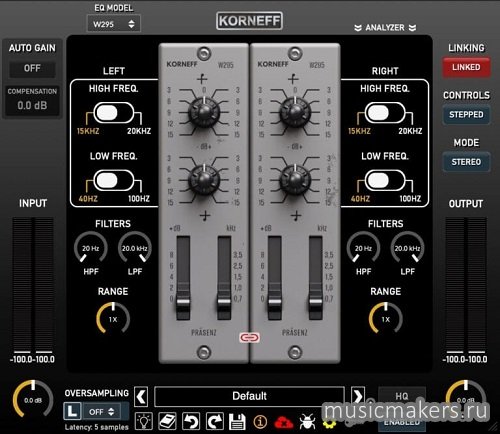Go to the next preset arrow

click(x=358, y=396)
